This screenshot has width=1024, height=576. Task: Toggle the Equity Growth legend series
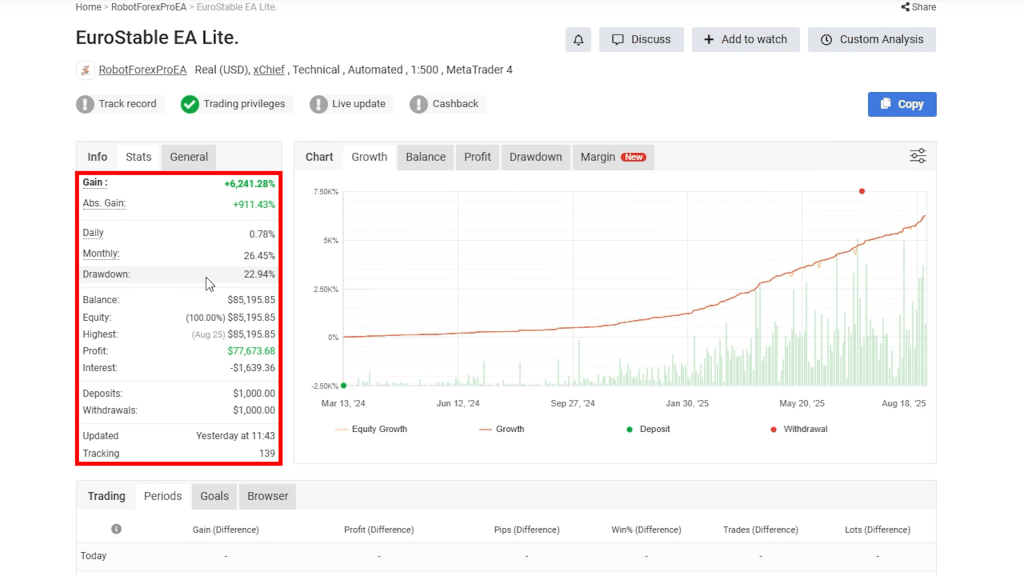pyautogui.click(x=370, y=429)
